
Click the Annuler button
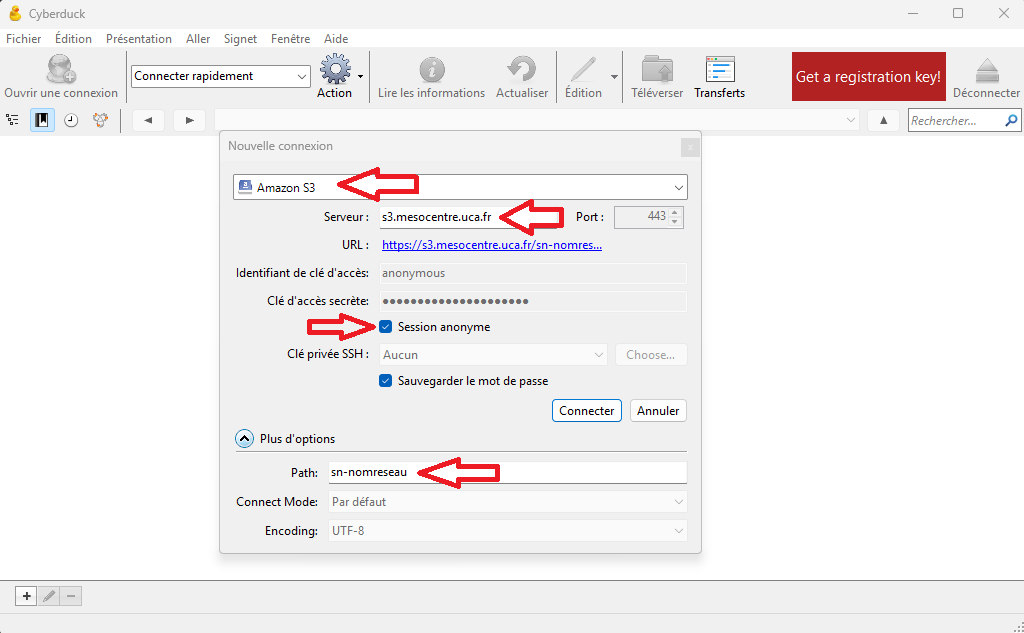point(658,411)
